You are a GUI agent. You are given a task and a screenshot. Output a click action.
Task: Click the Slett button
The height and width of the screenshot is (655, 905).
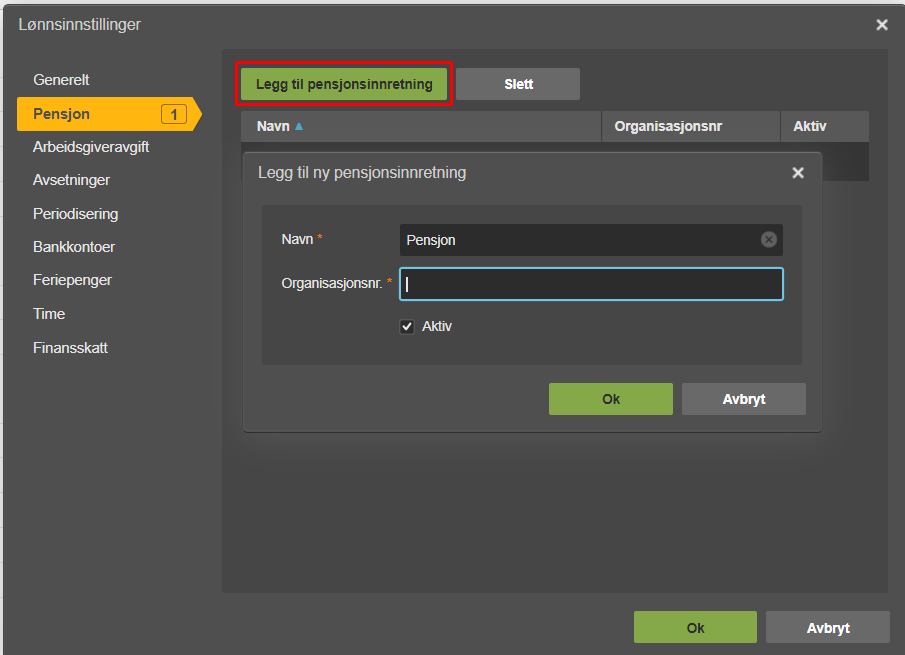coord(518,84)
